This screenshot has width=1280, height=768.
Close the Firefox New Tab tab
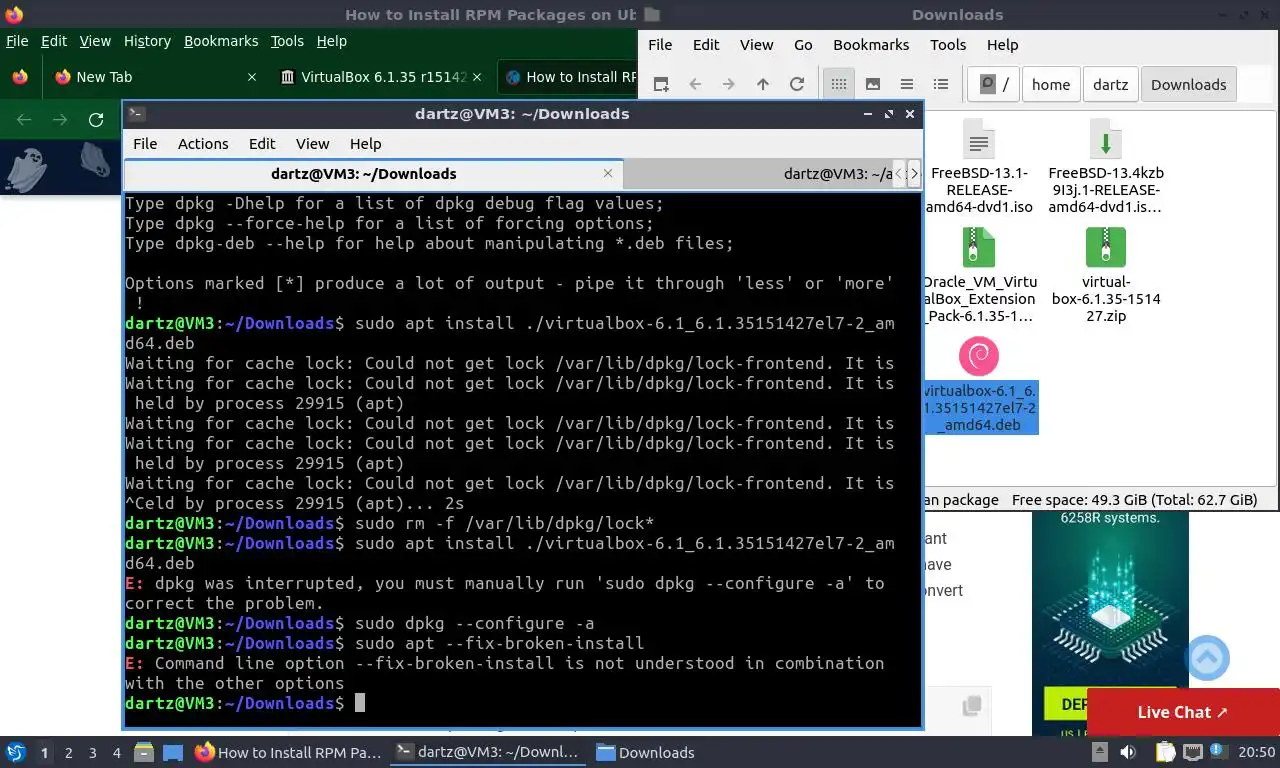pos(252,77)
